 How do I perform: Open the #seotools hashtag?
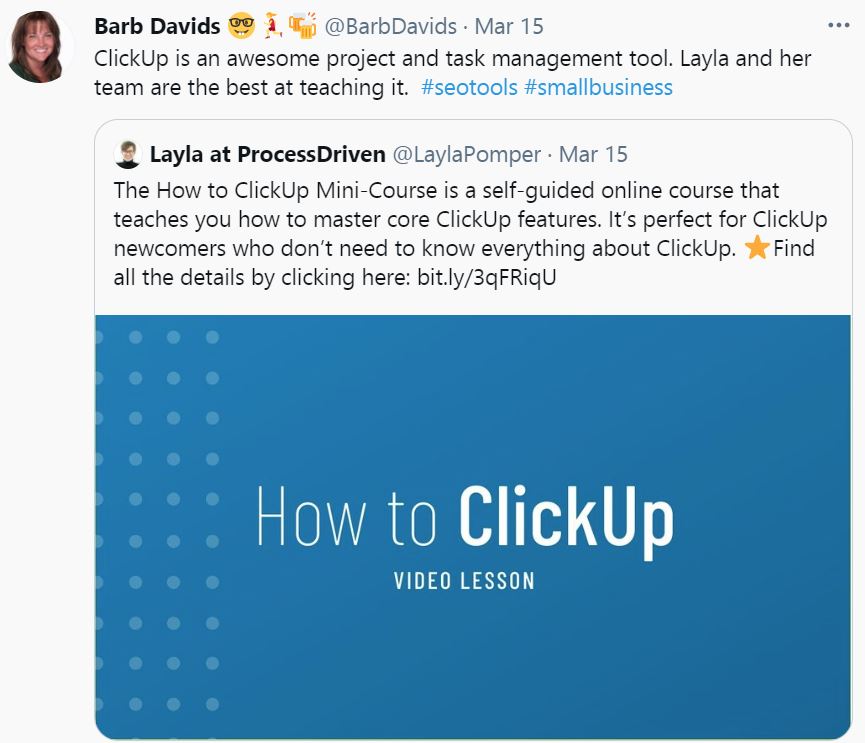pyautogui.click(x=469, y=88)
